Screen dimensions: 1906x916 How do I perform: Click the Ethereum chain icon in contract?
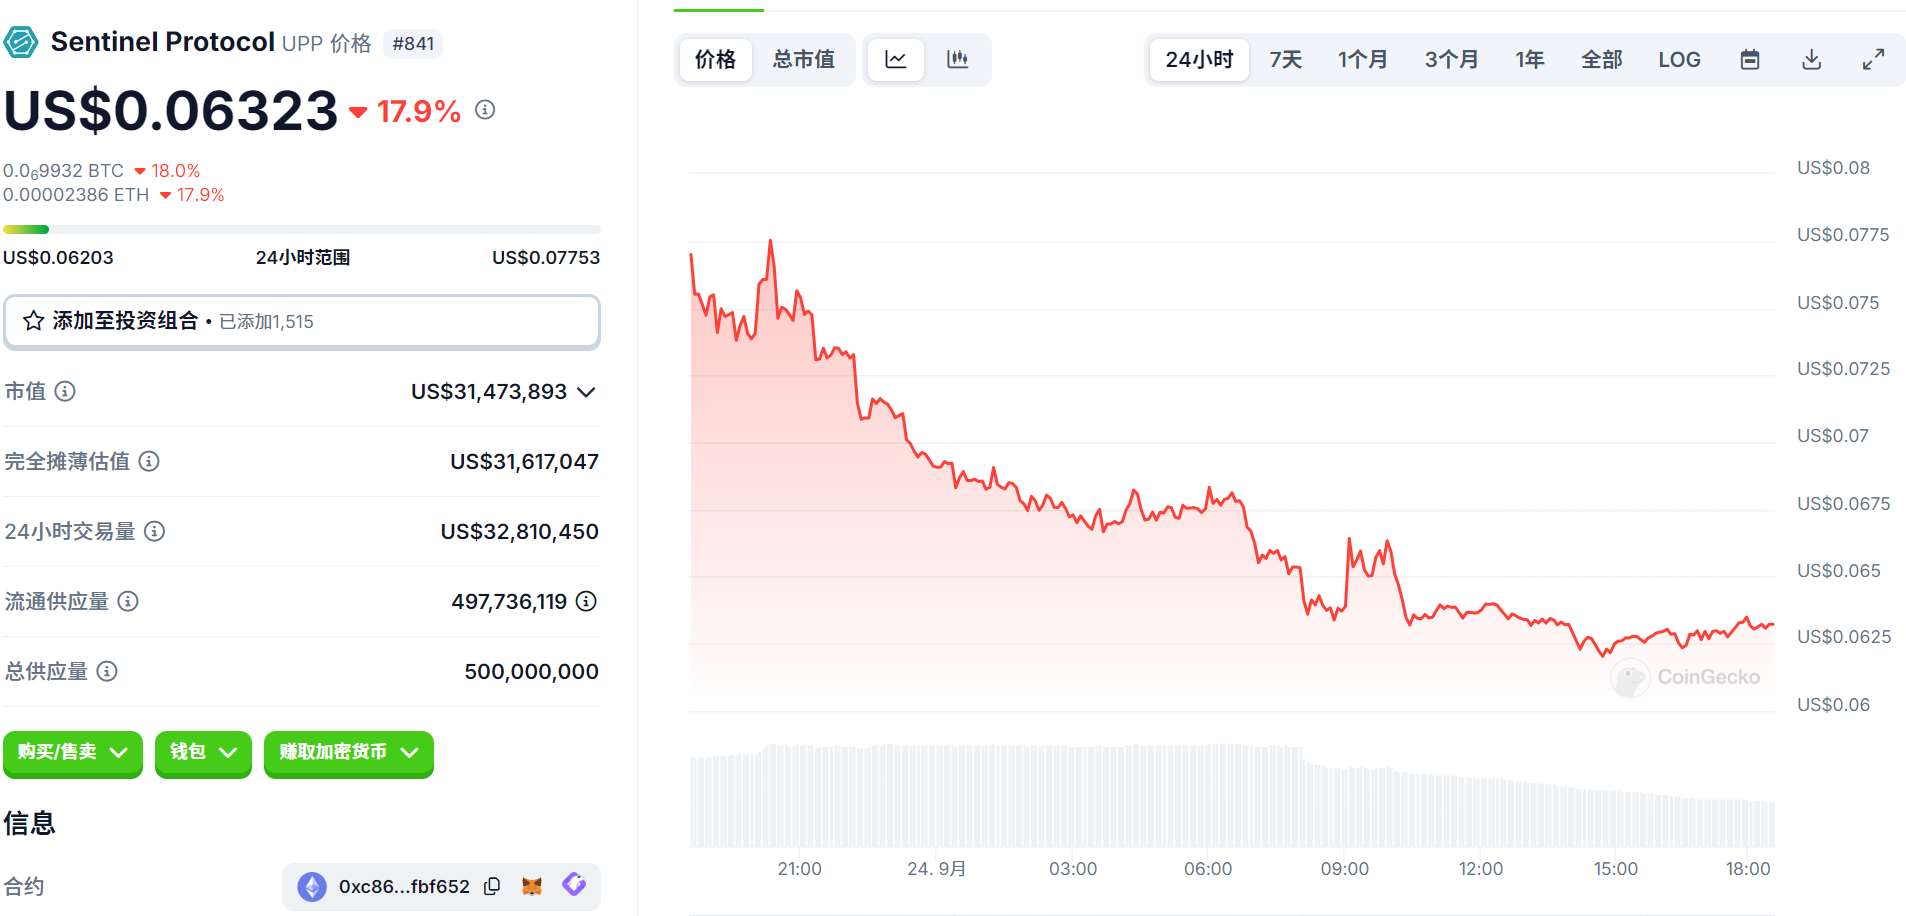pos(312,886)
